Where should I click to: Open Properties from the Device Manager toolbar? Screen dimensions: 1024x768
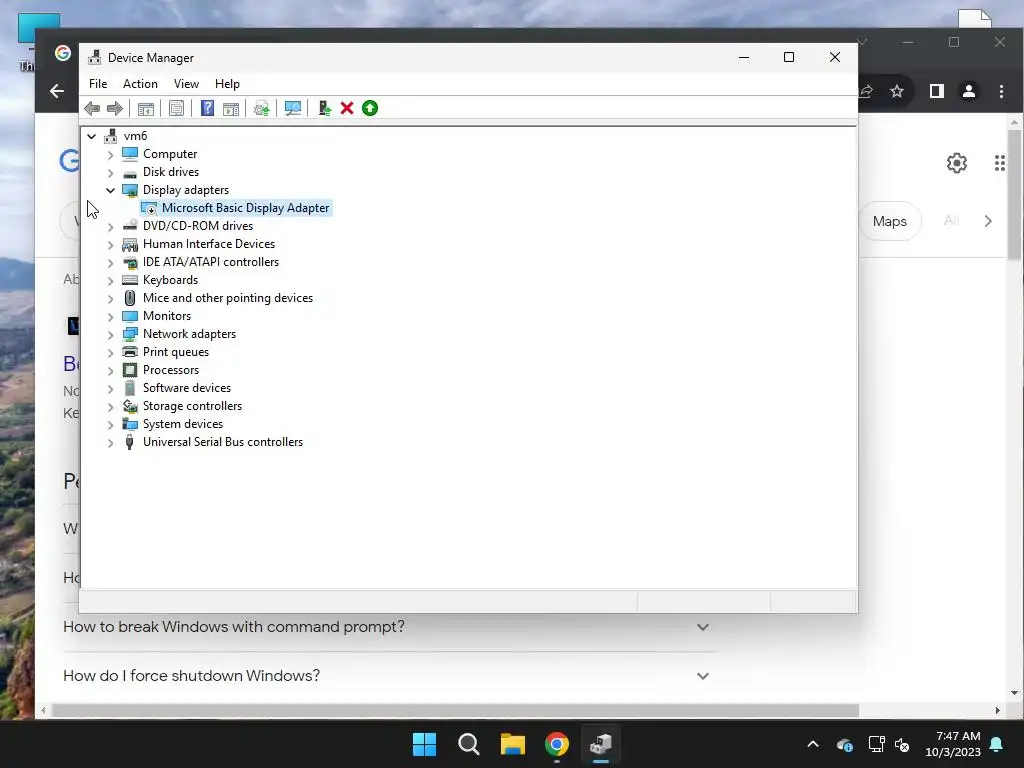tap(176, 108)
